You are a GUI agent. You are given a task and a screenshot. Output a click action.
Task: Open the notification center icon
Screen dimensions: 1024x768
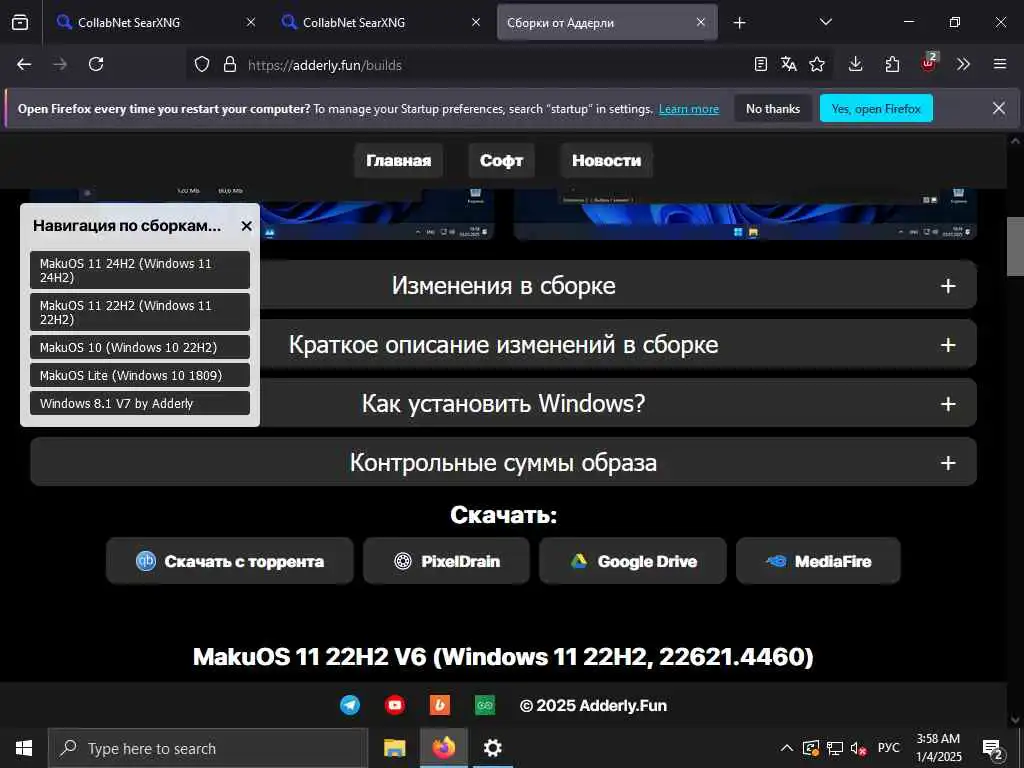[993, 750]
